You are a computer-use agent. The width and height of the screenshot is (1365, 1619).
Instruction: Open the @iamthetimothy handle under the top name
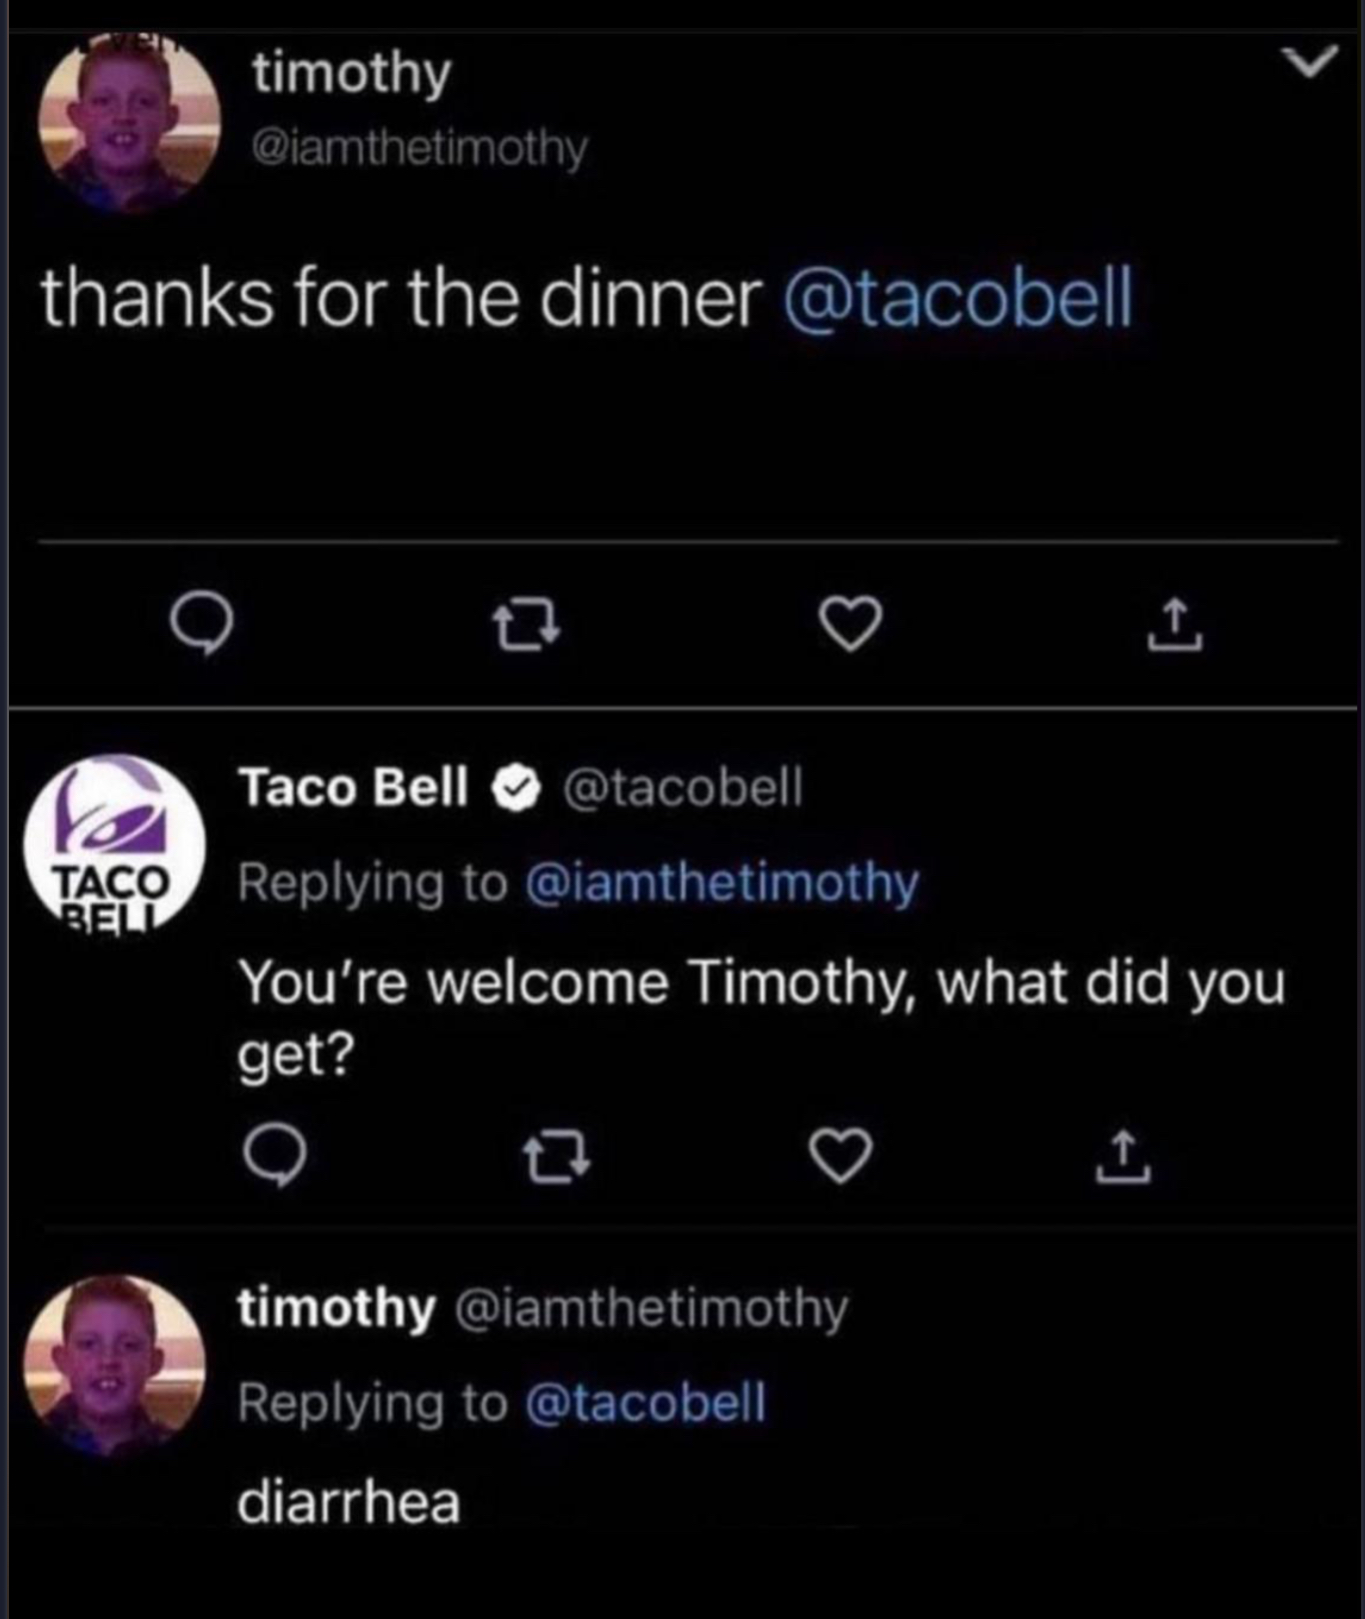tap(420, 149)
